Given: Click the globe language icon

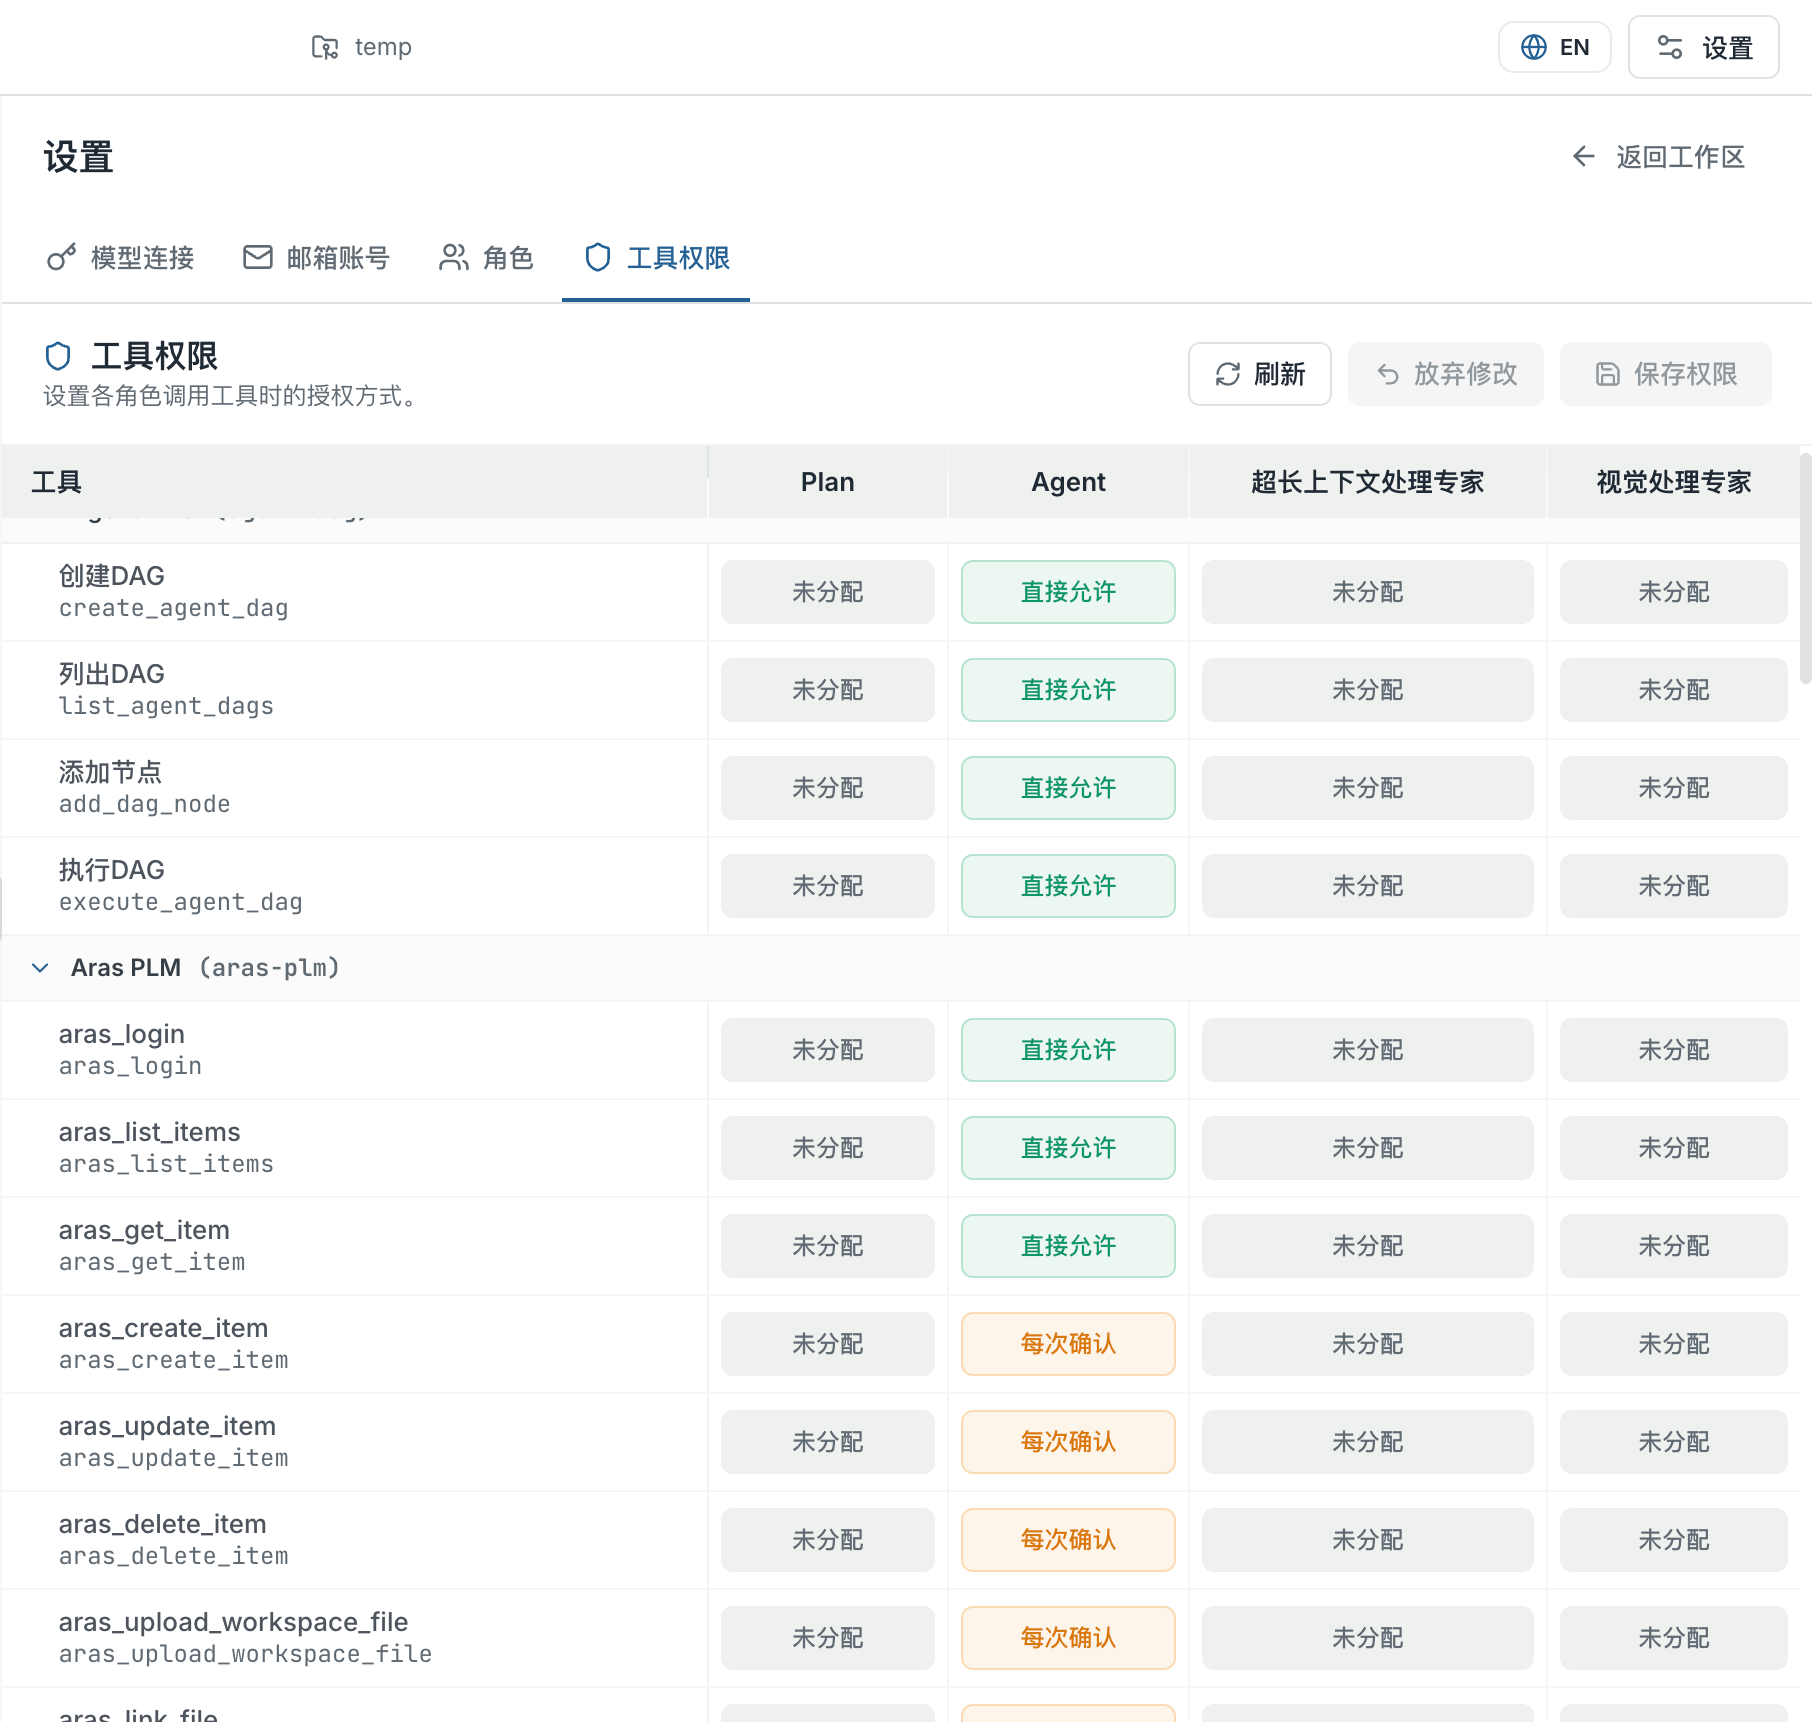Looking at the screenshot, I should (x=1534, y=47).
